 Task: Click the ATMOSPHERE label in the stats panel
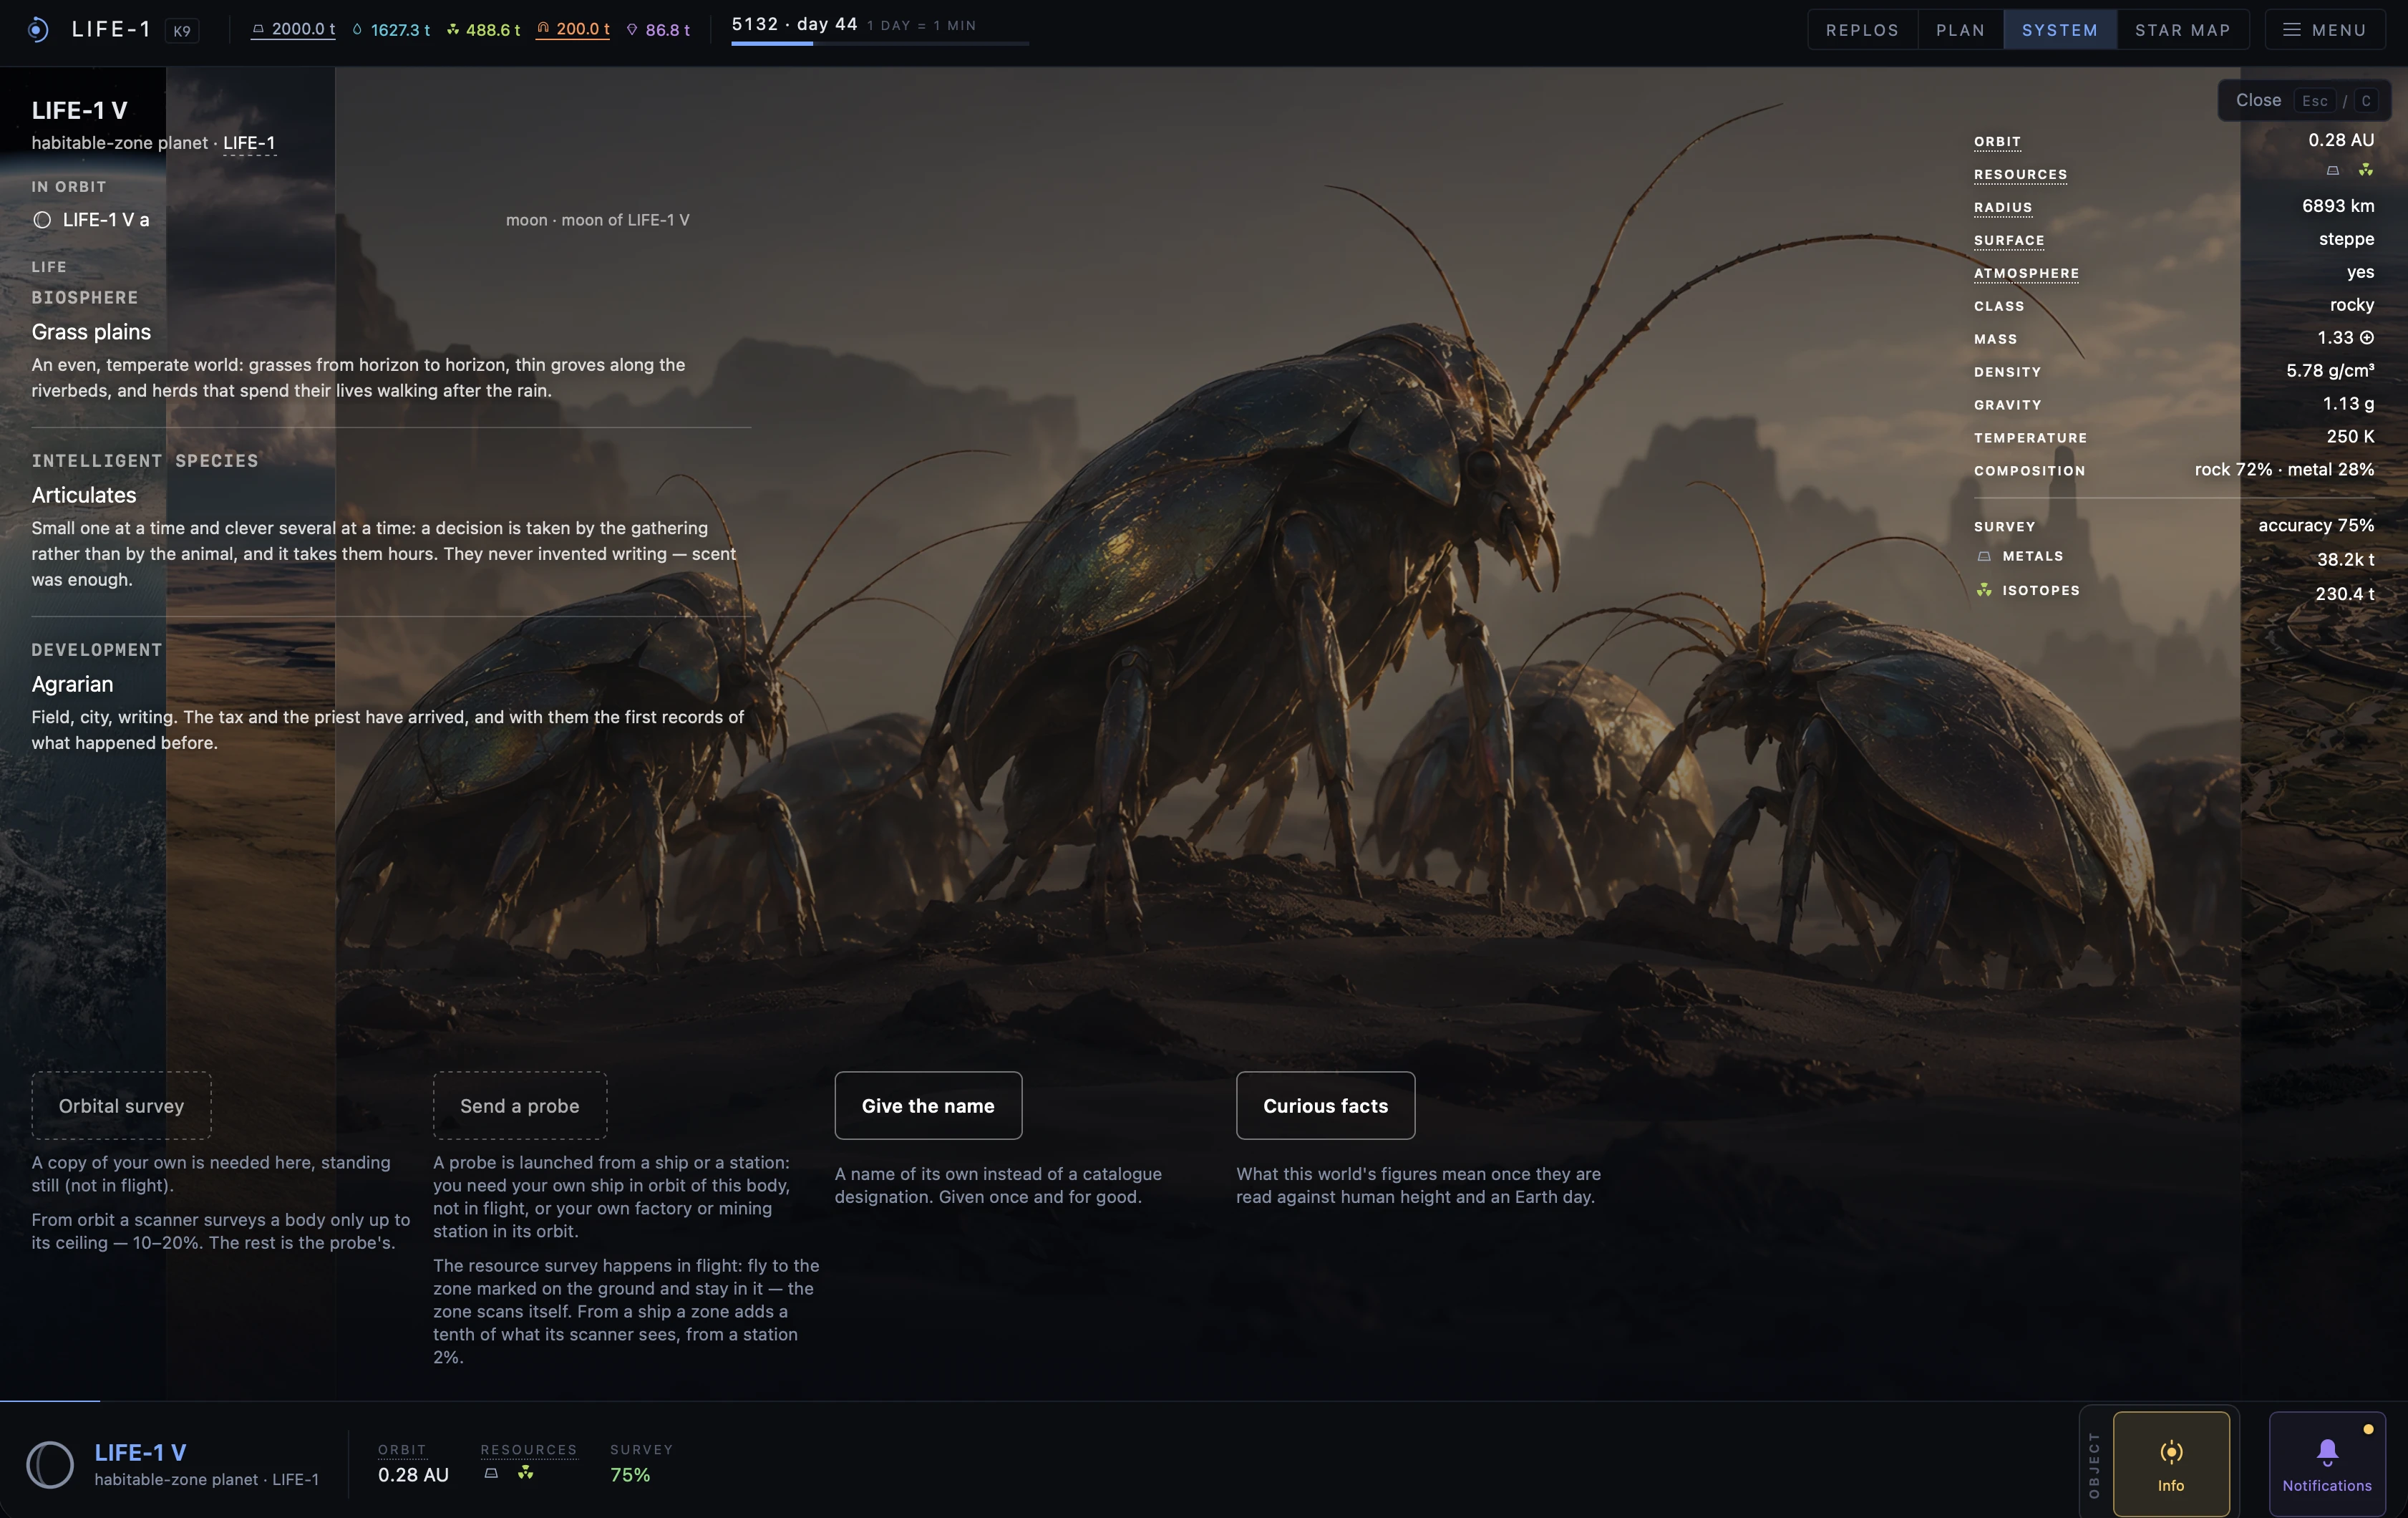point(2026,274)
